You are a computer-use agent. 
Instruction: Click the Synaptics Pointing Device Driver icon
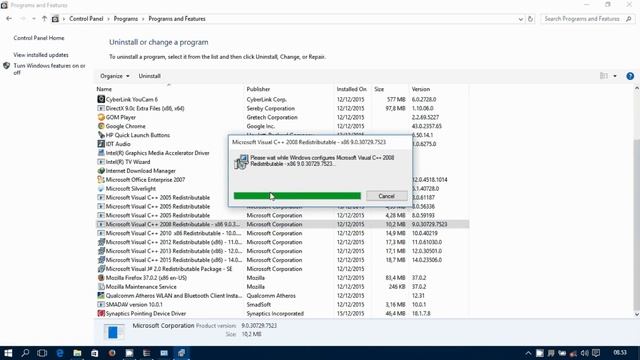[x=101, y=313]
